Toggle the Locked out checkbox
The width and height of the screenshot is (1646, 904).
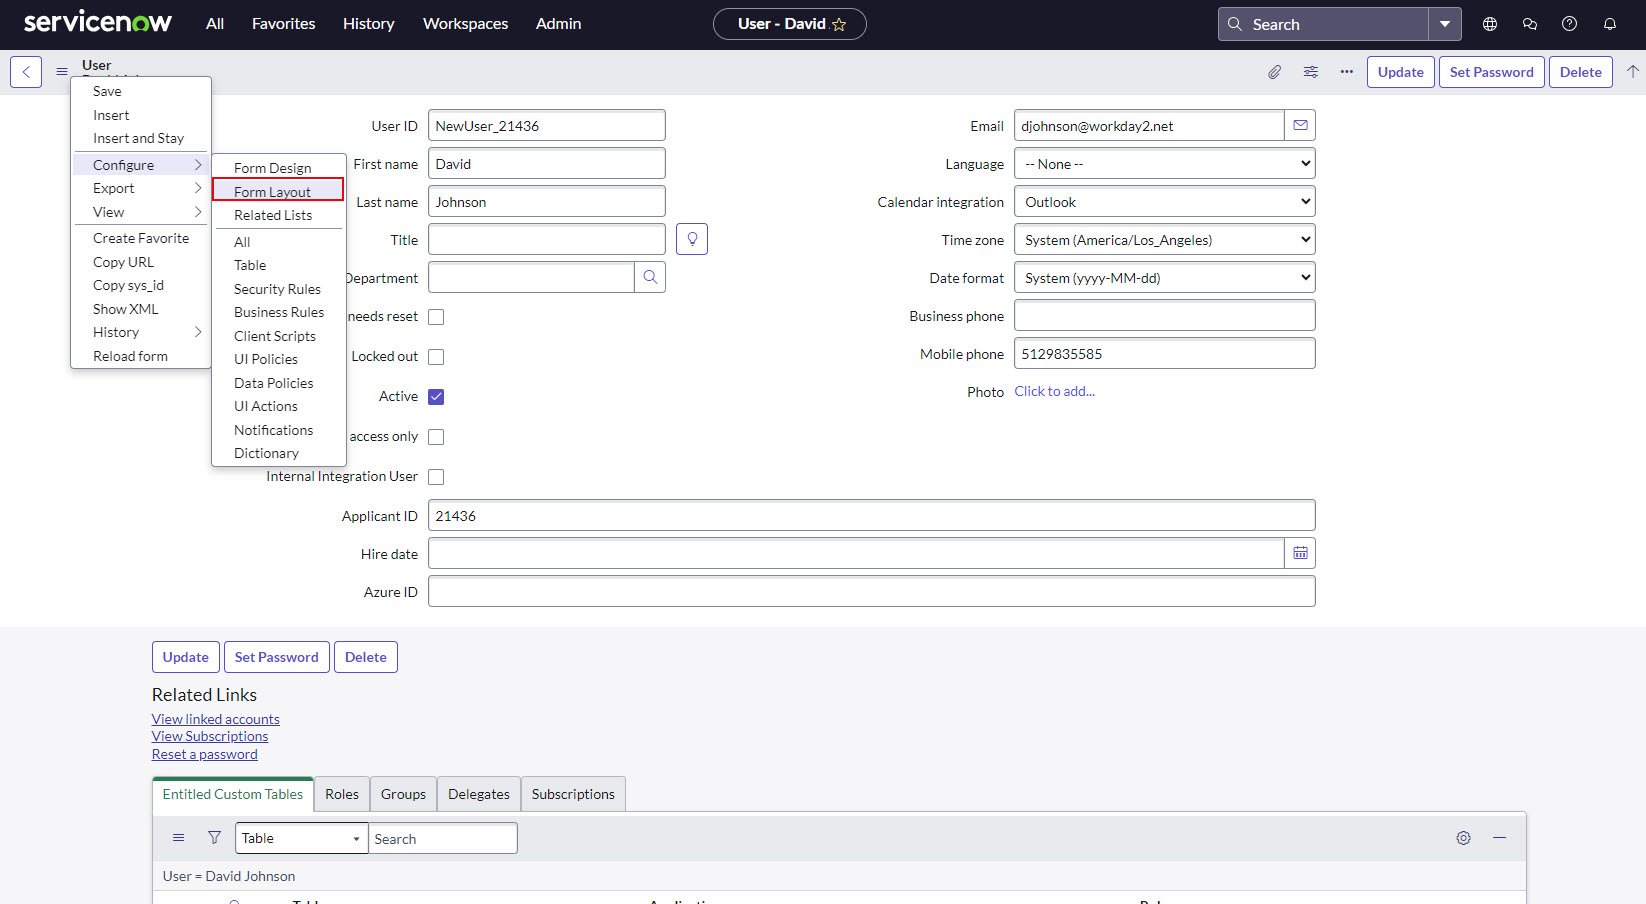tap(436, 357)
